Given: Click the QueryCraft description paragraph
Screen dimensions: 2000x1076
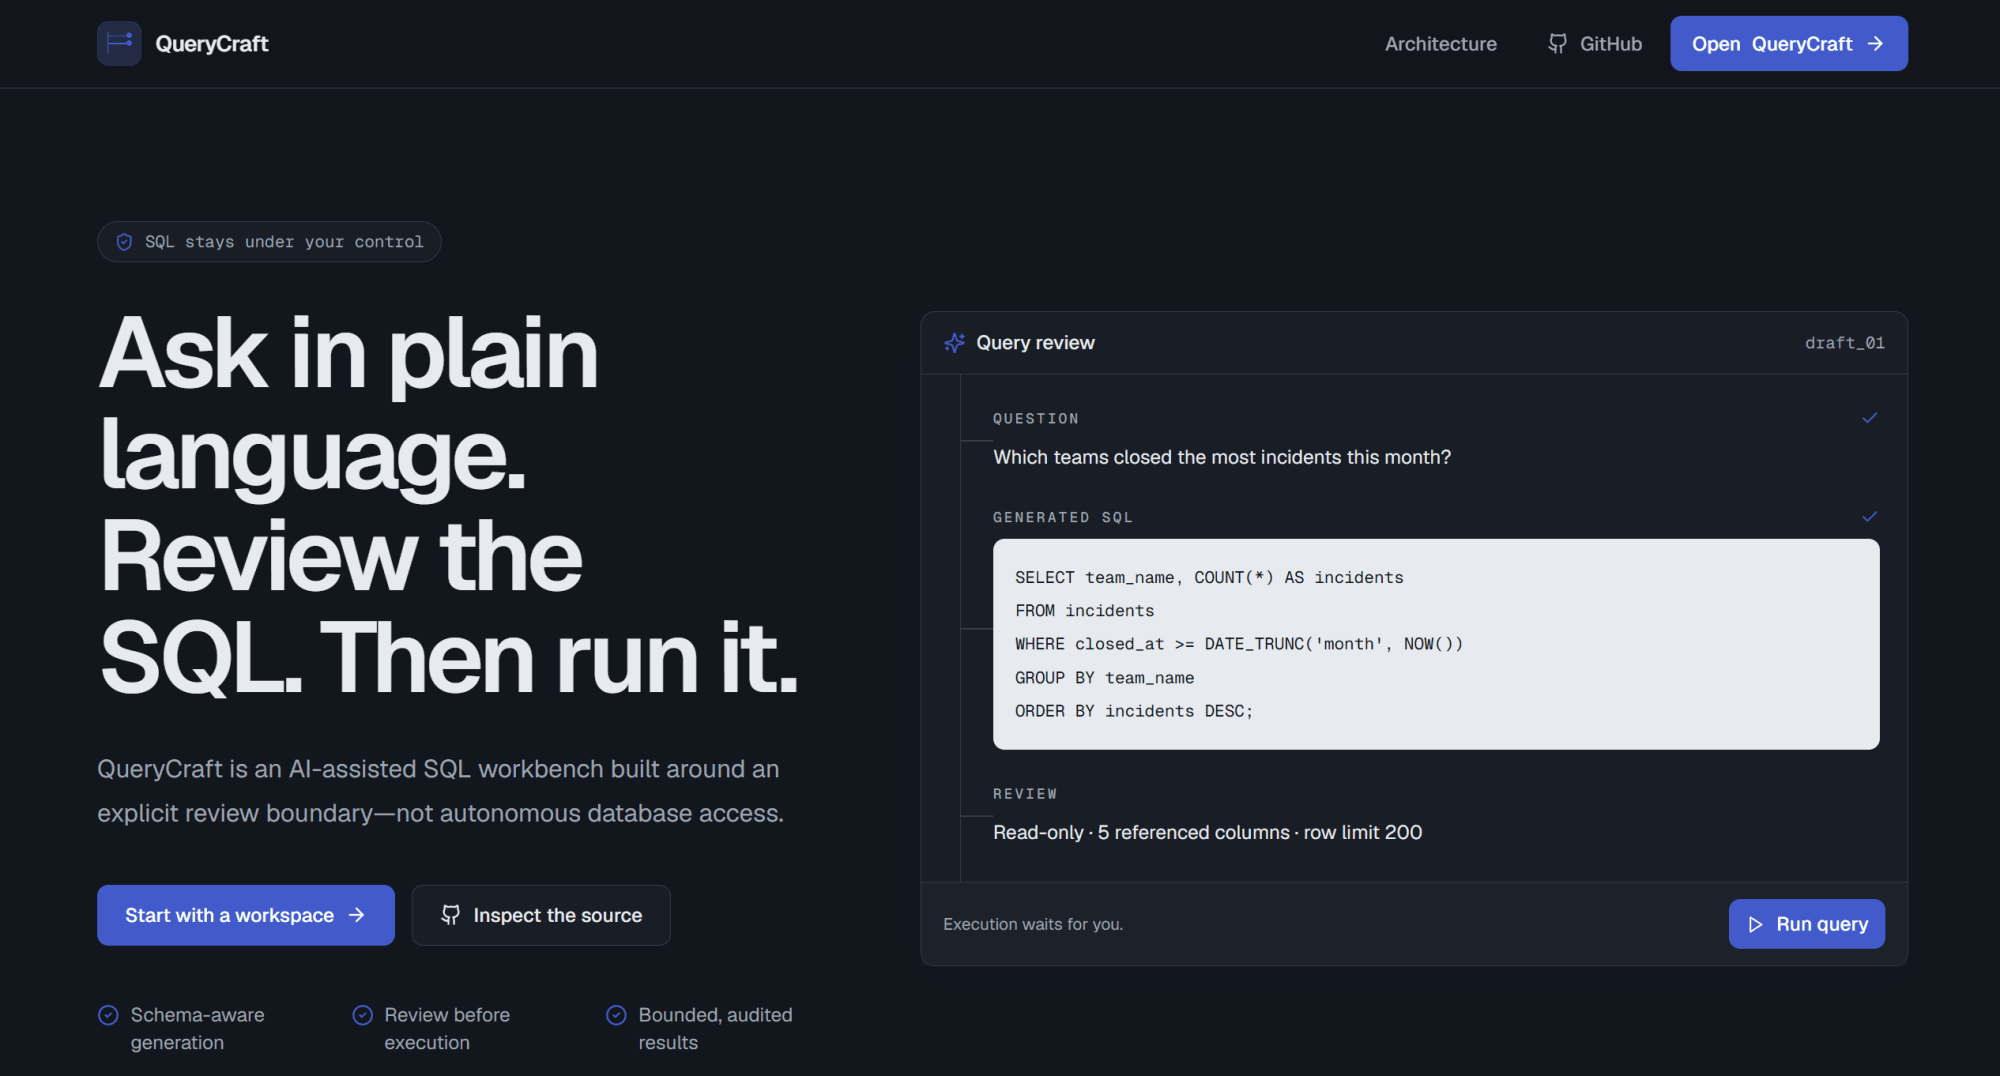Looking at the screenshot, I should (x=441, y=791).
